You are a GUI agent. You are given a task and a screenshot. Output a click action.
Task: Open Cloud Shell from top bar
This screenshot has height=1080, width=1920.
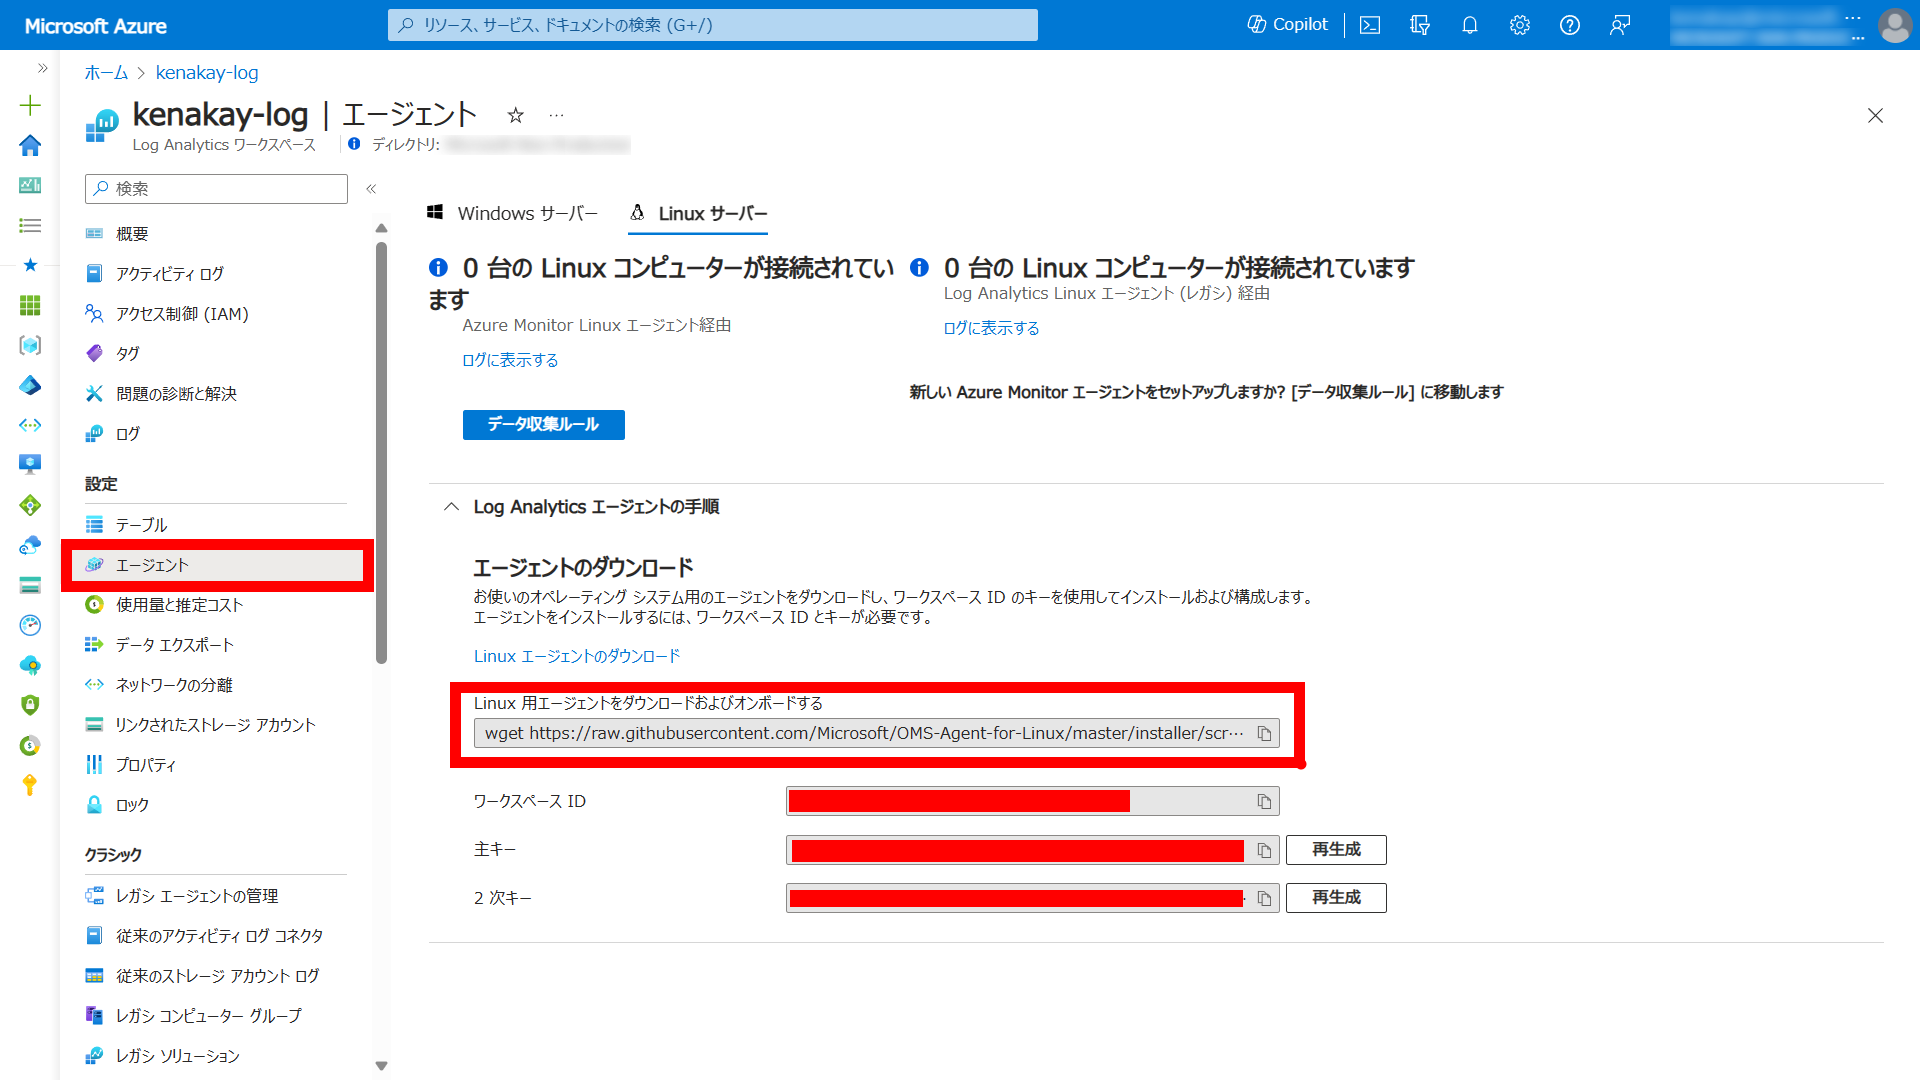(1370, 25)
